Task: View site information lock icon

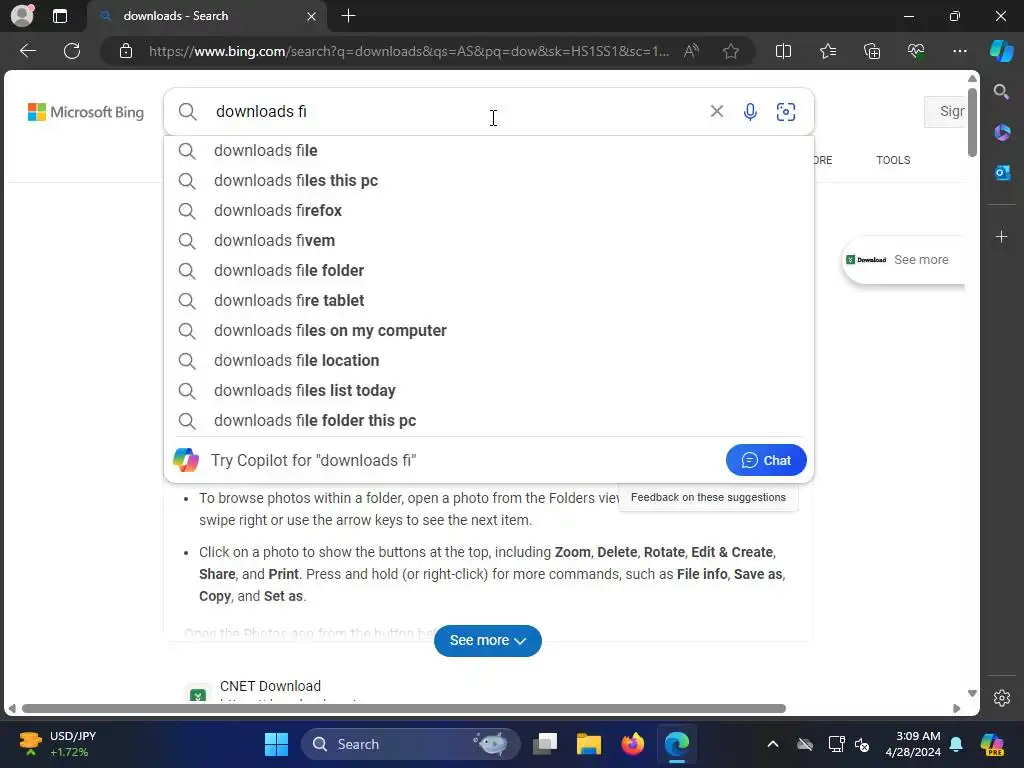Action: pyautogui.click(x=126, y=51)
